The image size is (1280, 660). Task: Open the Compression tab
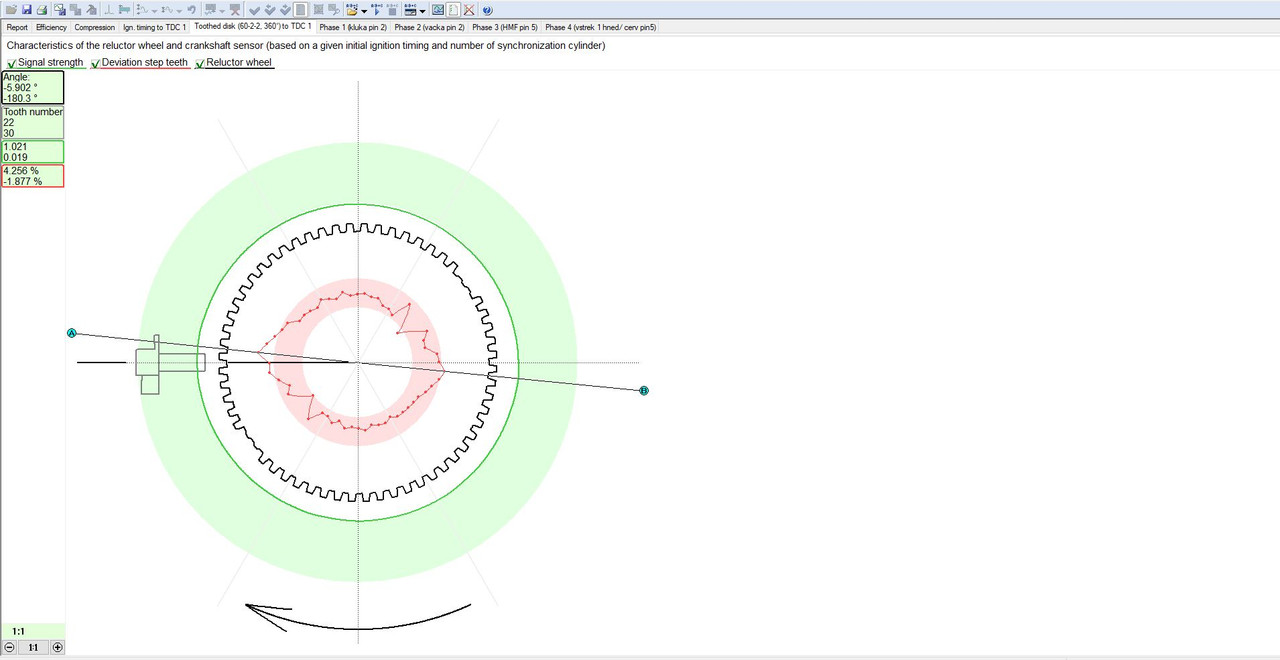coord(95,27)
